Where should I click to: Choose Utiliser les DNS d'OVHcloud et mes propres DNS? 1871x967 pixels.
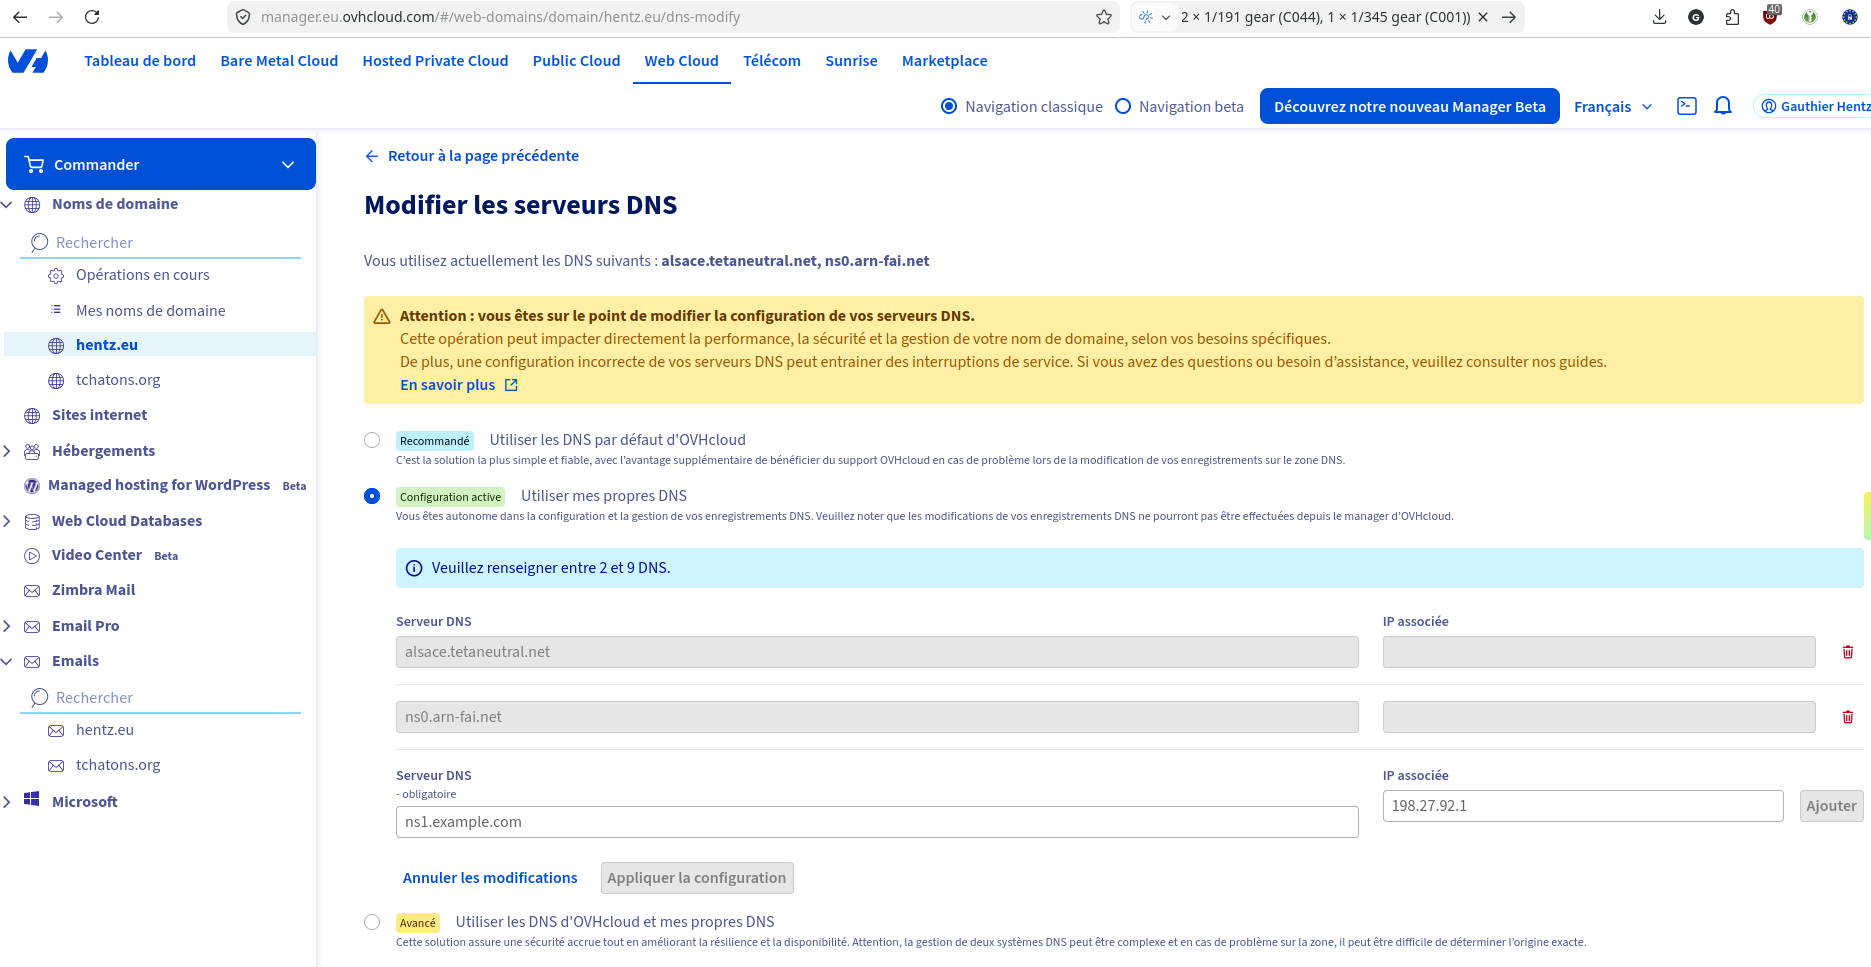click(x=372, y=922)
